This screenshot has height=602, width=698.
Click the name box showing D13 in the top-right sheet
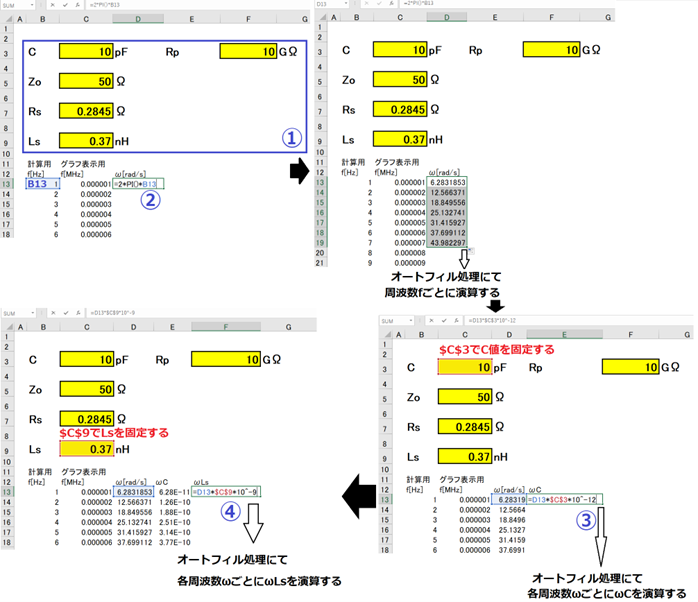tap(332, 4)
